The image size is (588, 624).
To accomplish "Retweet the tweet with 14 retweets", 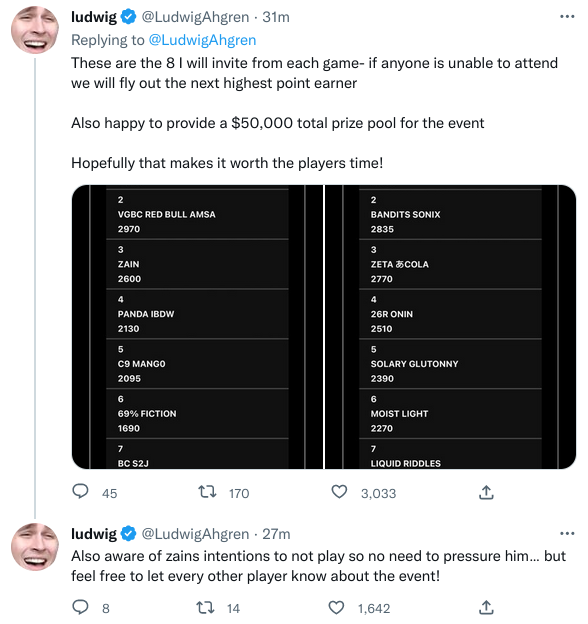I will tap(206, 608).
